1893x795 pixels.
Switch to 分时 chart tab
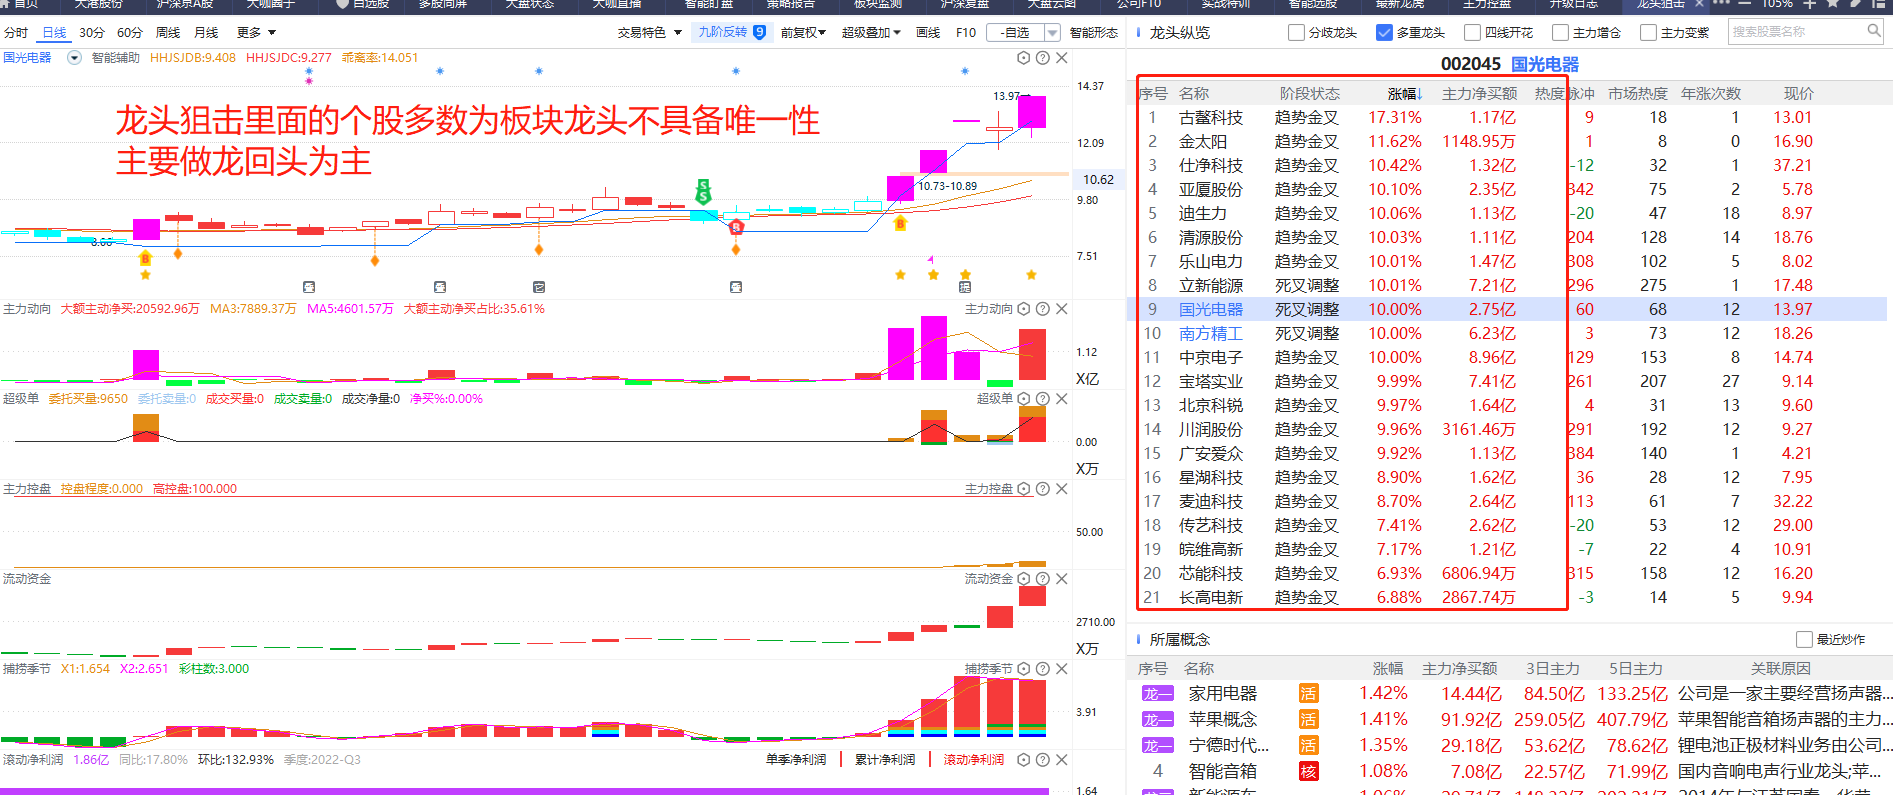click(x=16, y=33)
